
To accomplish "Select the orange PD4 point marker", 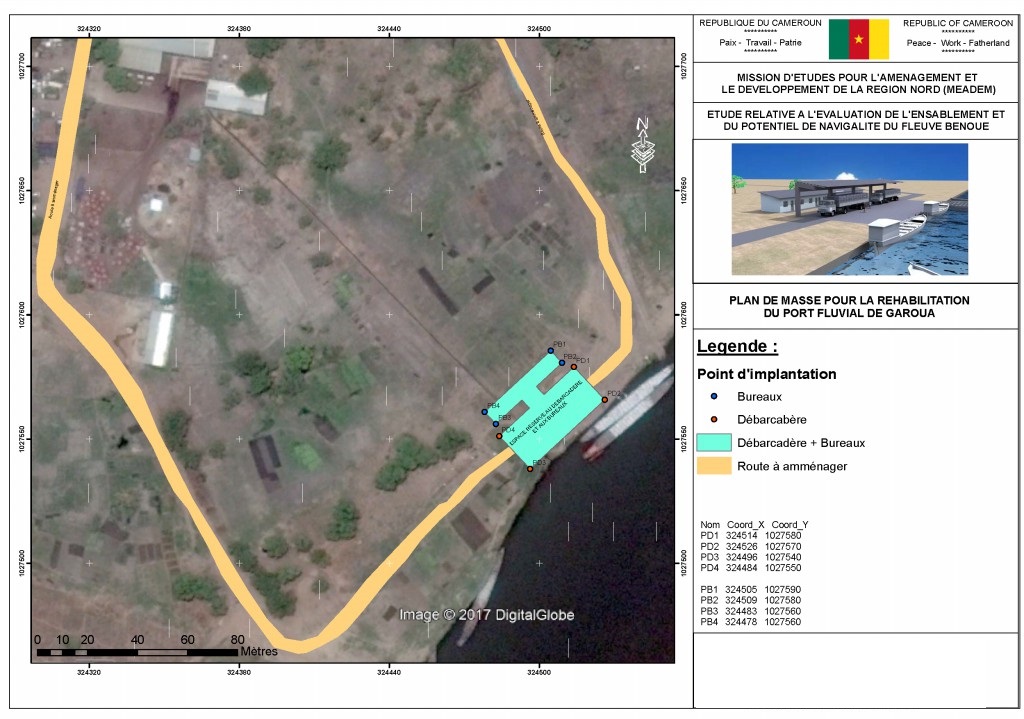I will tap(499, 436).
